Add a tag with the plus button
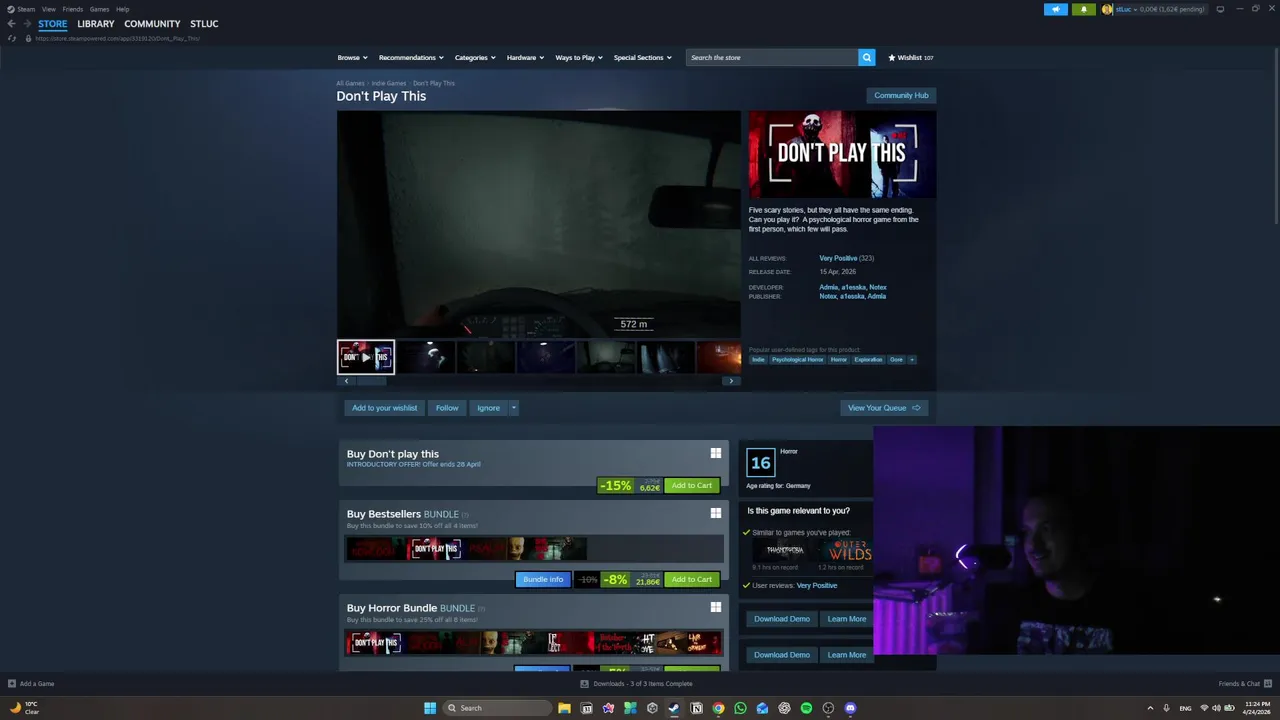 (911, 359)
